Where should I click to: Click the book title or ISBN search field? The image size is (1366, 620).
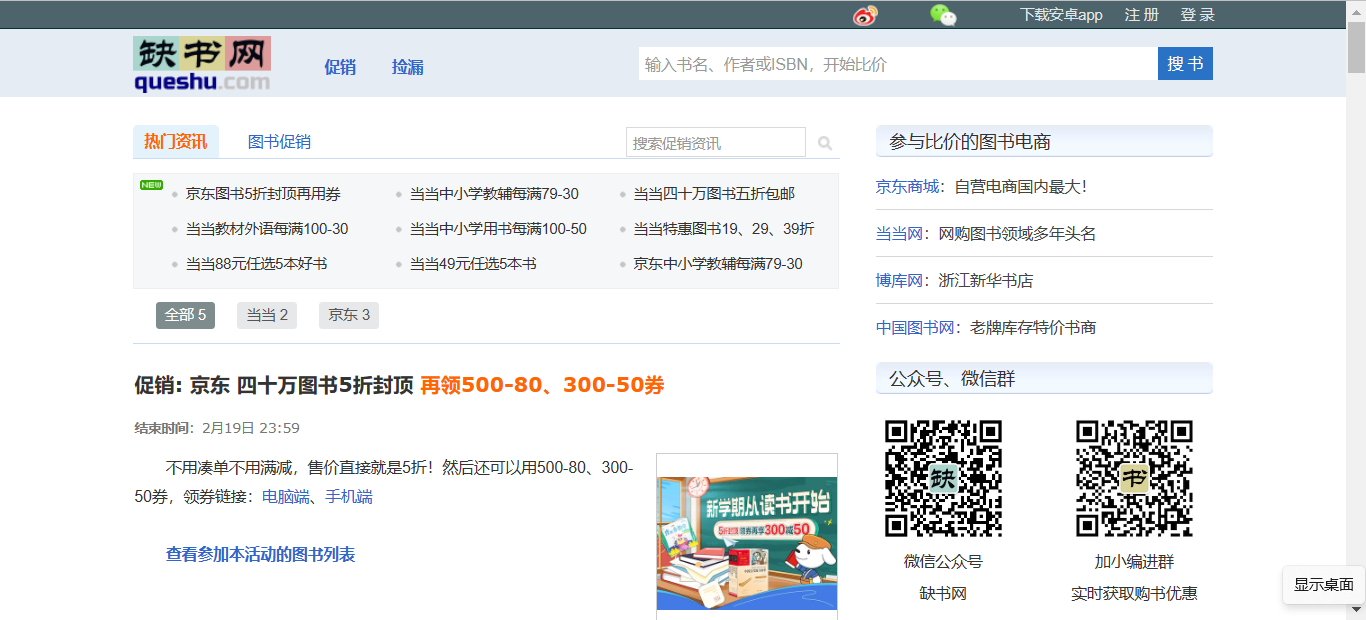(897, 64)
